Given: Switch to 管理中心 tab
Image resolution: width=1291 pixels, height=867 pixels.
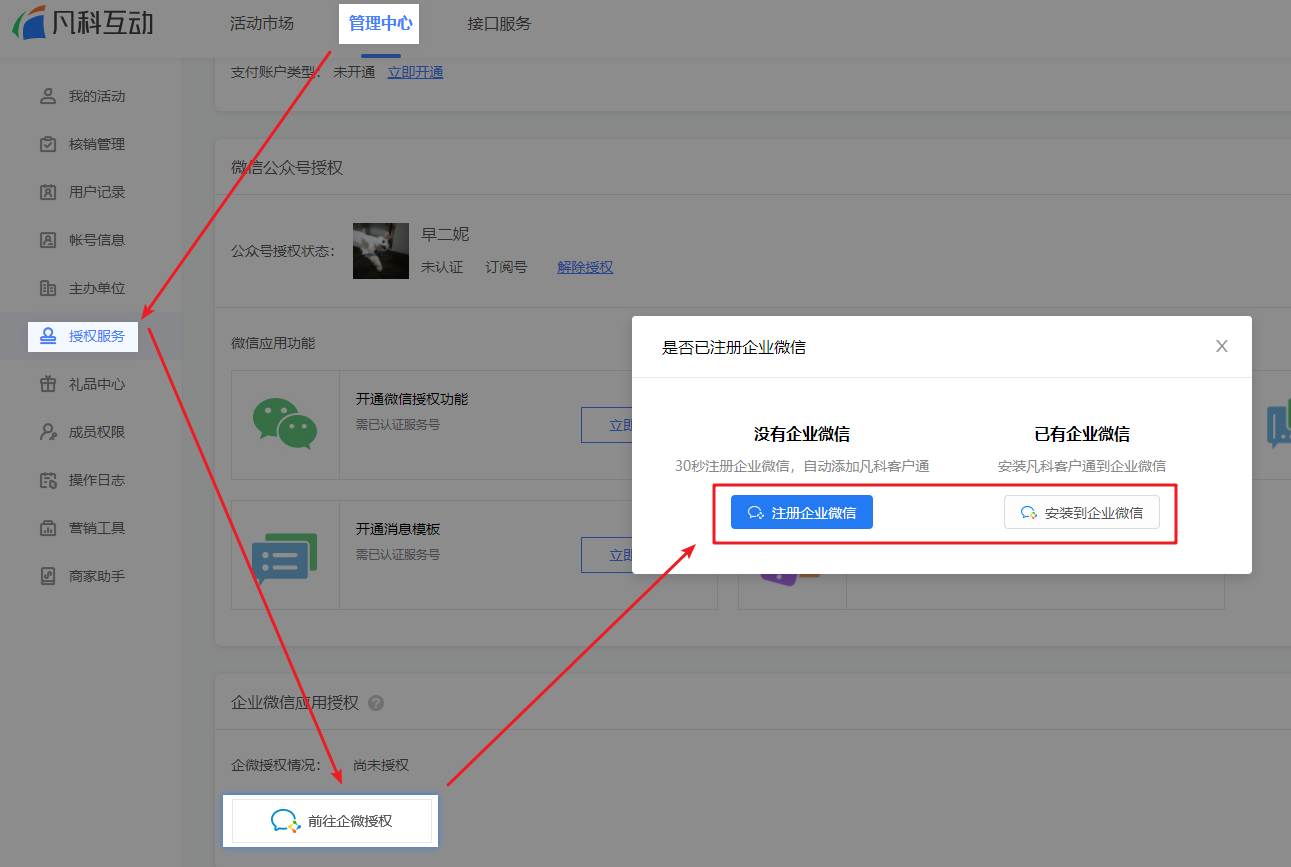Looking at the screenshot, I should point(379,23).
